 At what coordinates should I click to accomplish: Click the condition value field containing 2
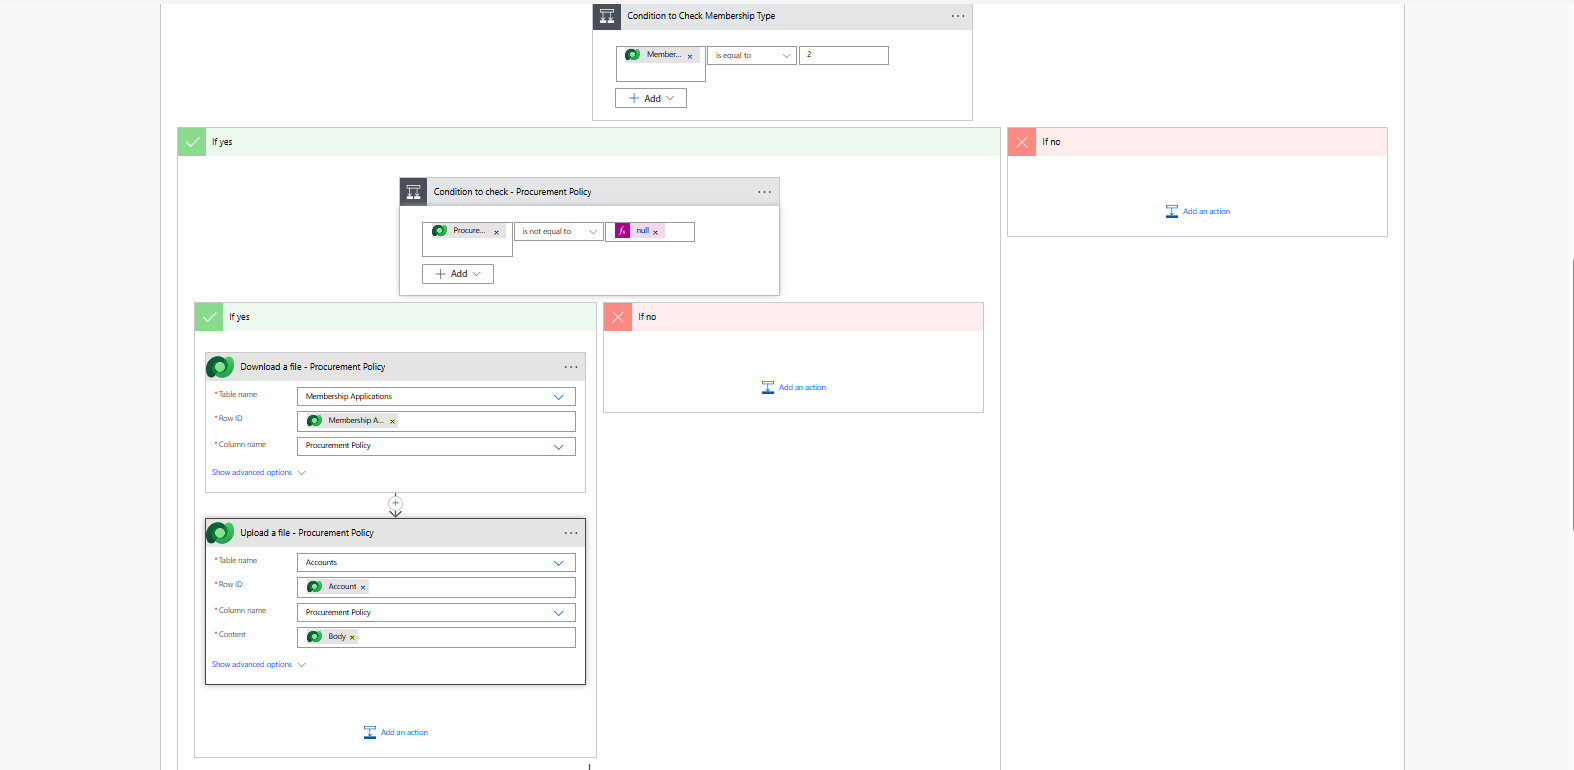[x=844, y=56]
